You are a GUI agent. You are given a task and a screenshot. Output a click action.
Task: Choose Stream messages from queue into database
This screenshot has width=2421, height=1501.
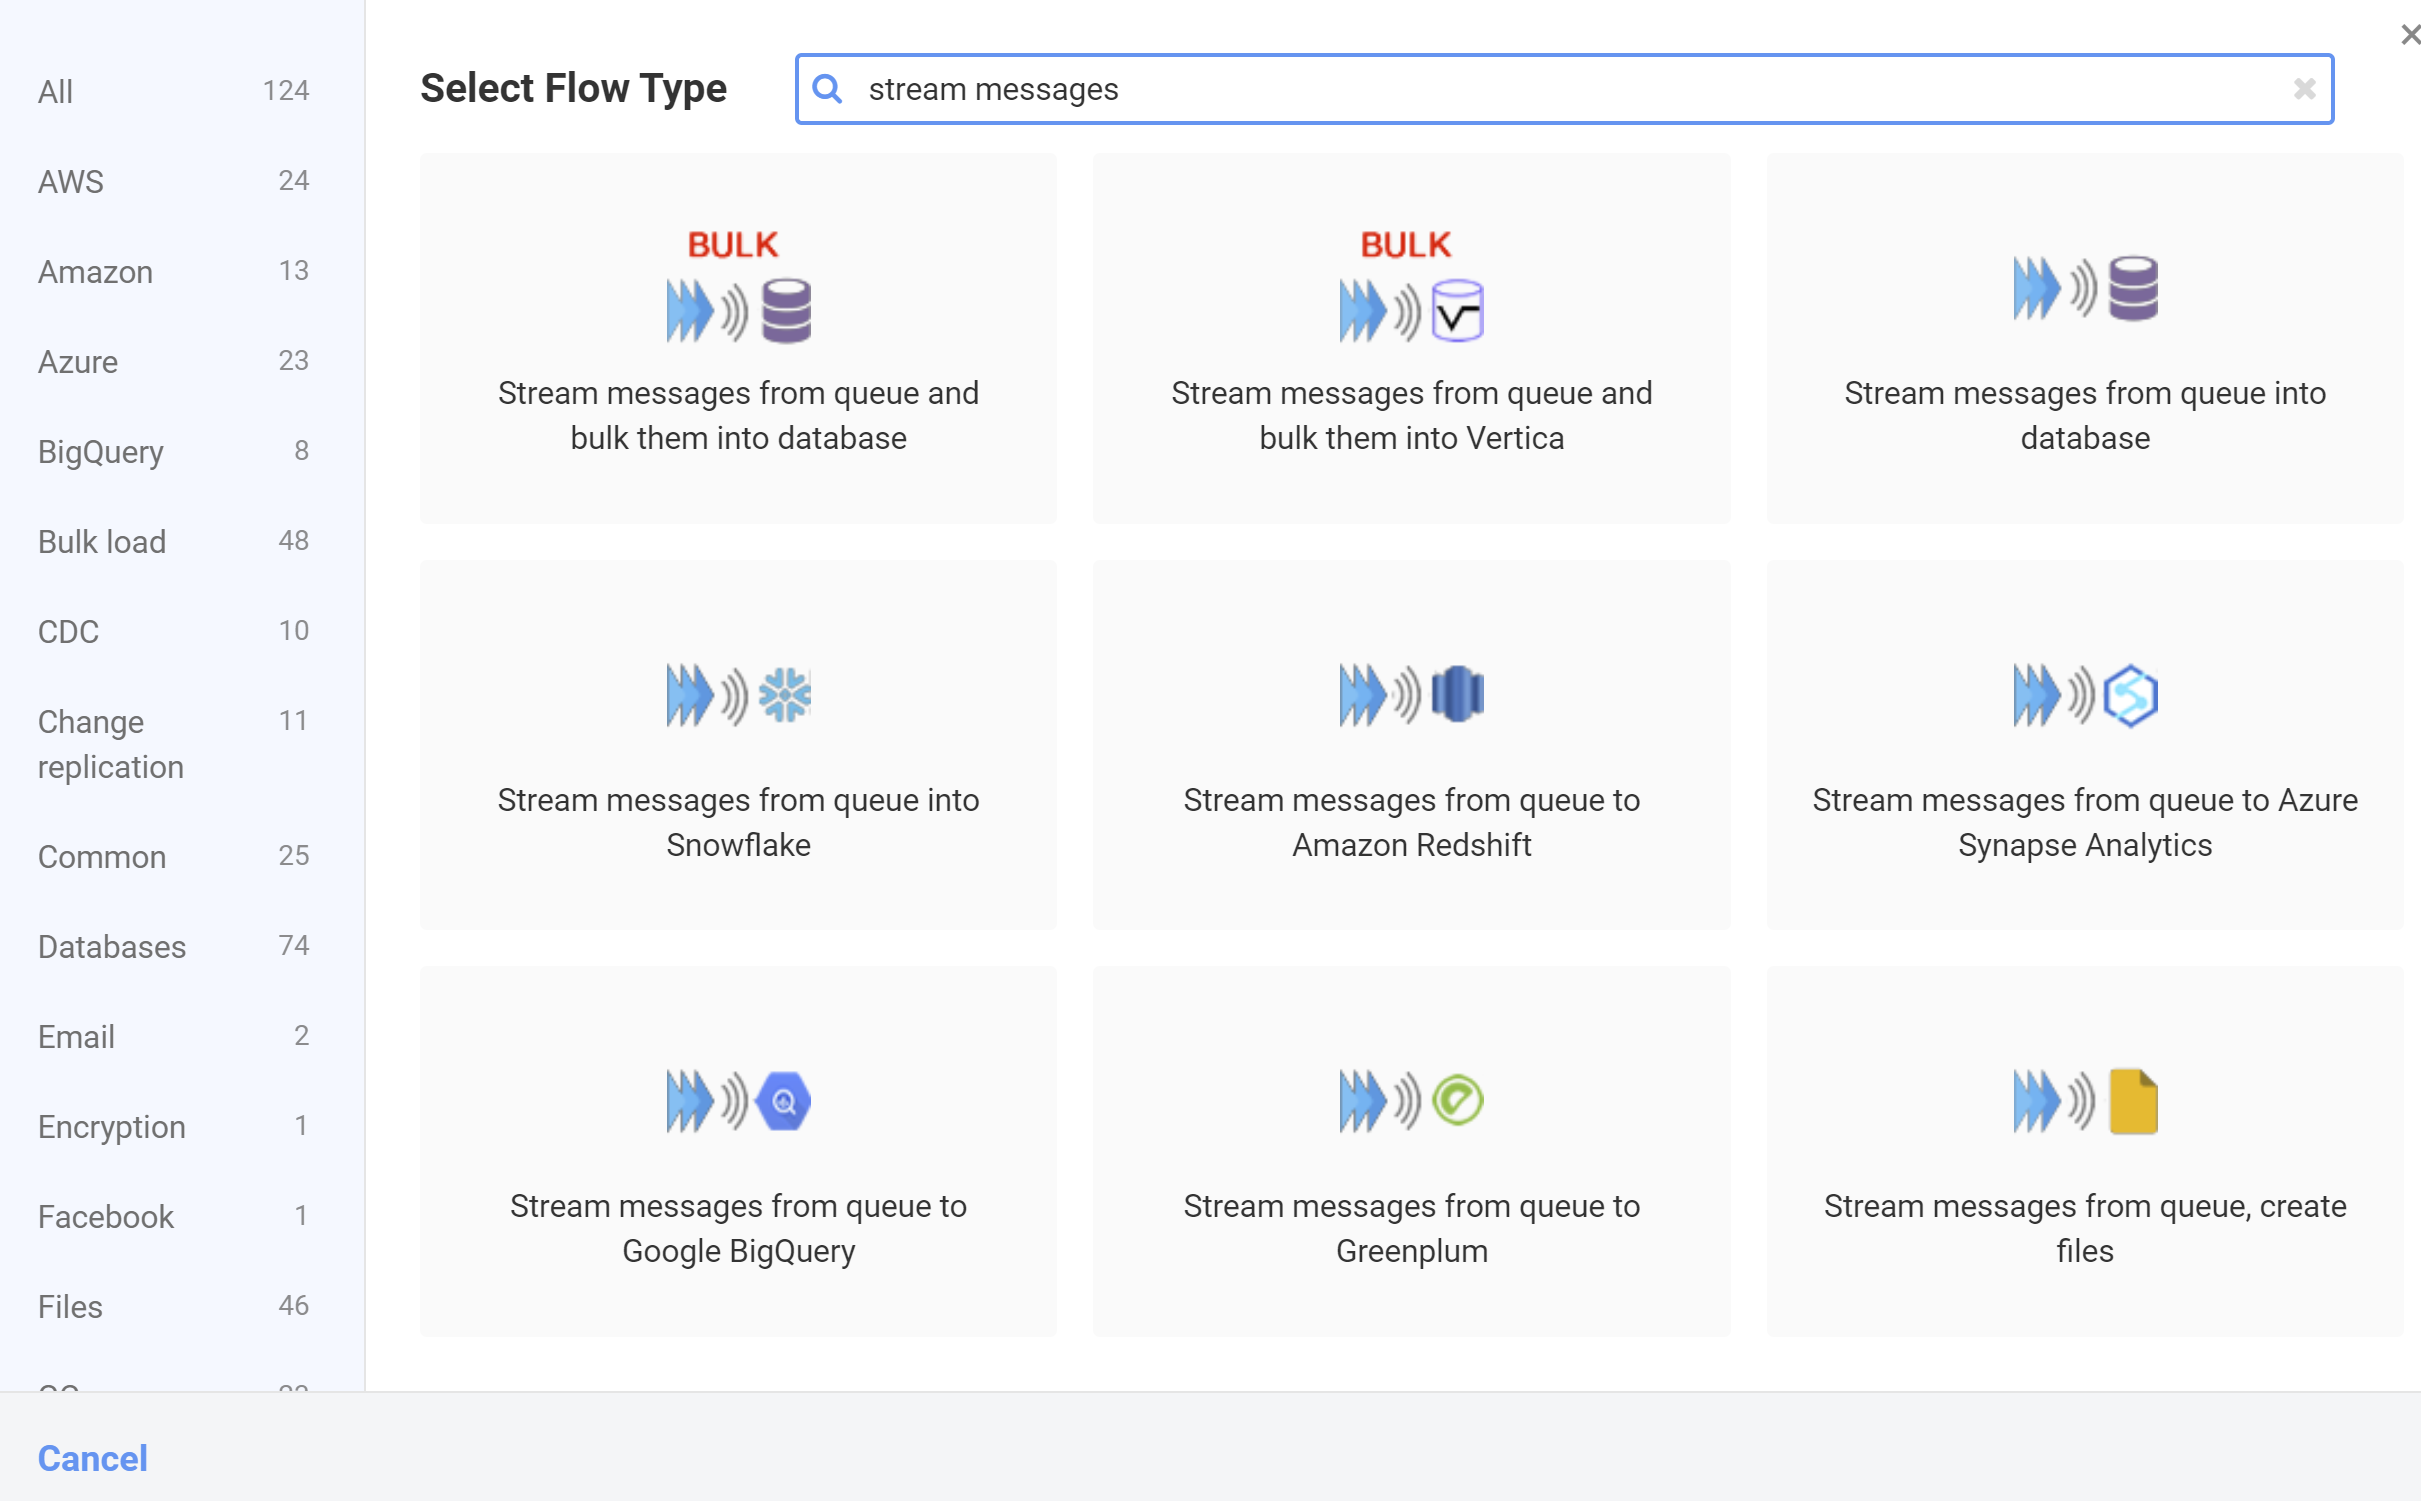[2084, 415]
